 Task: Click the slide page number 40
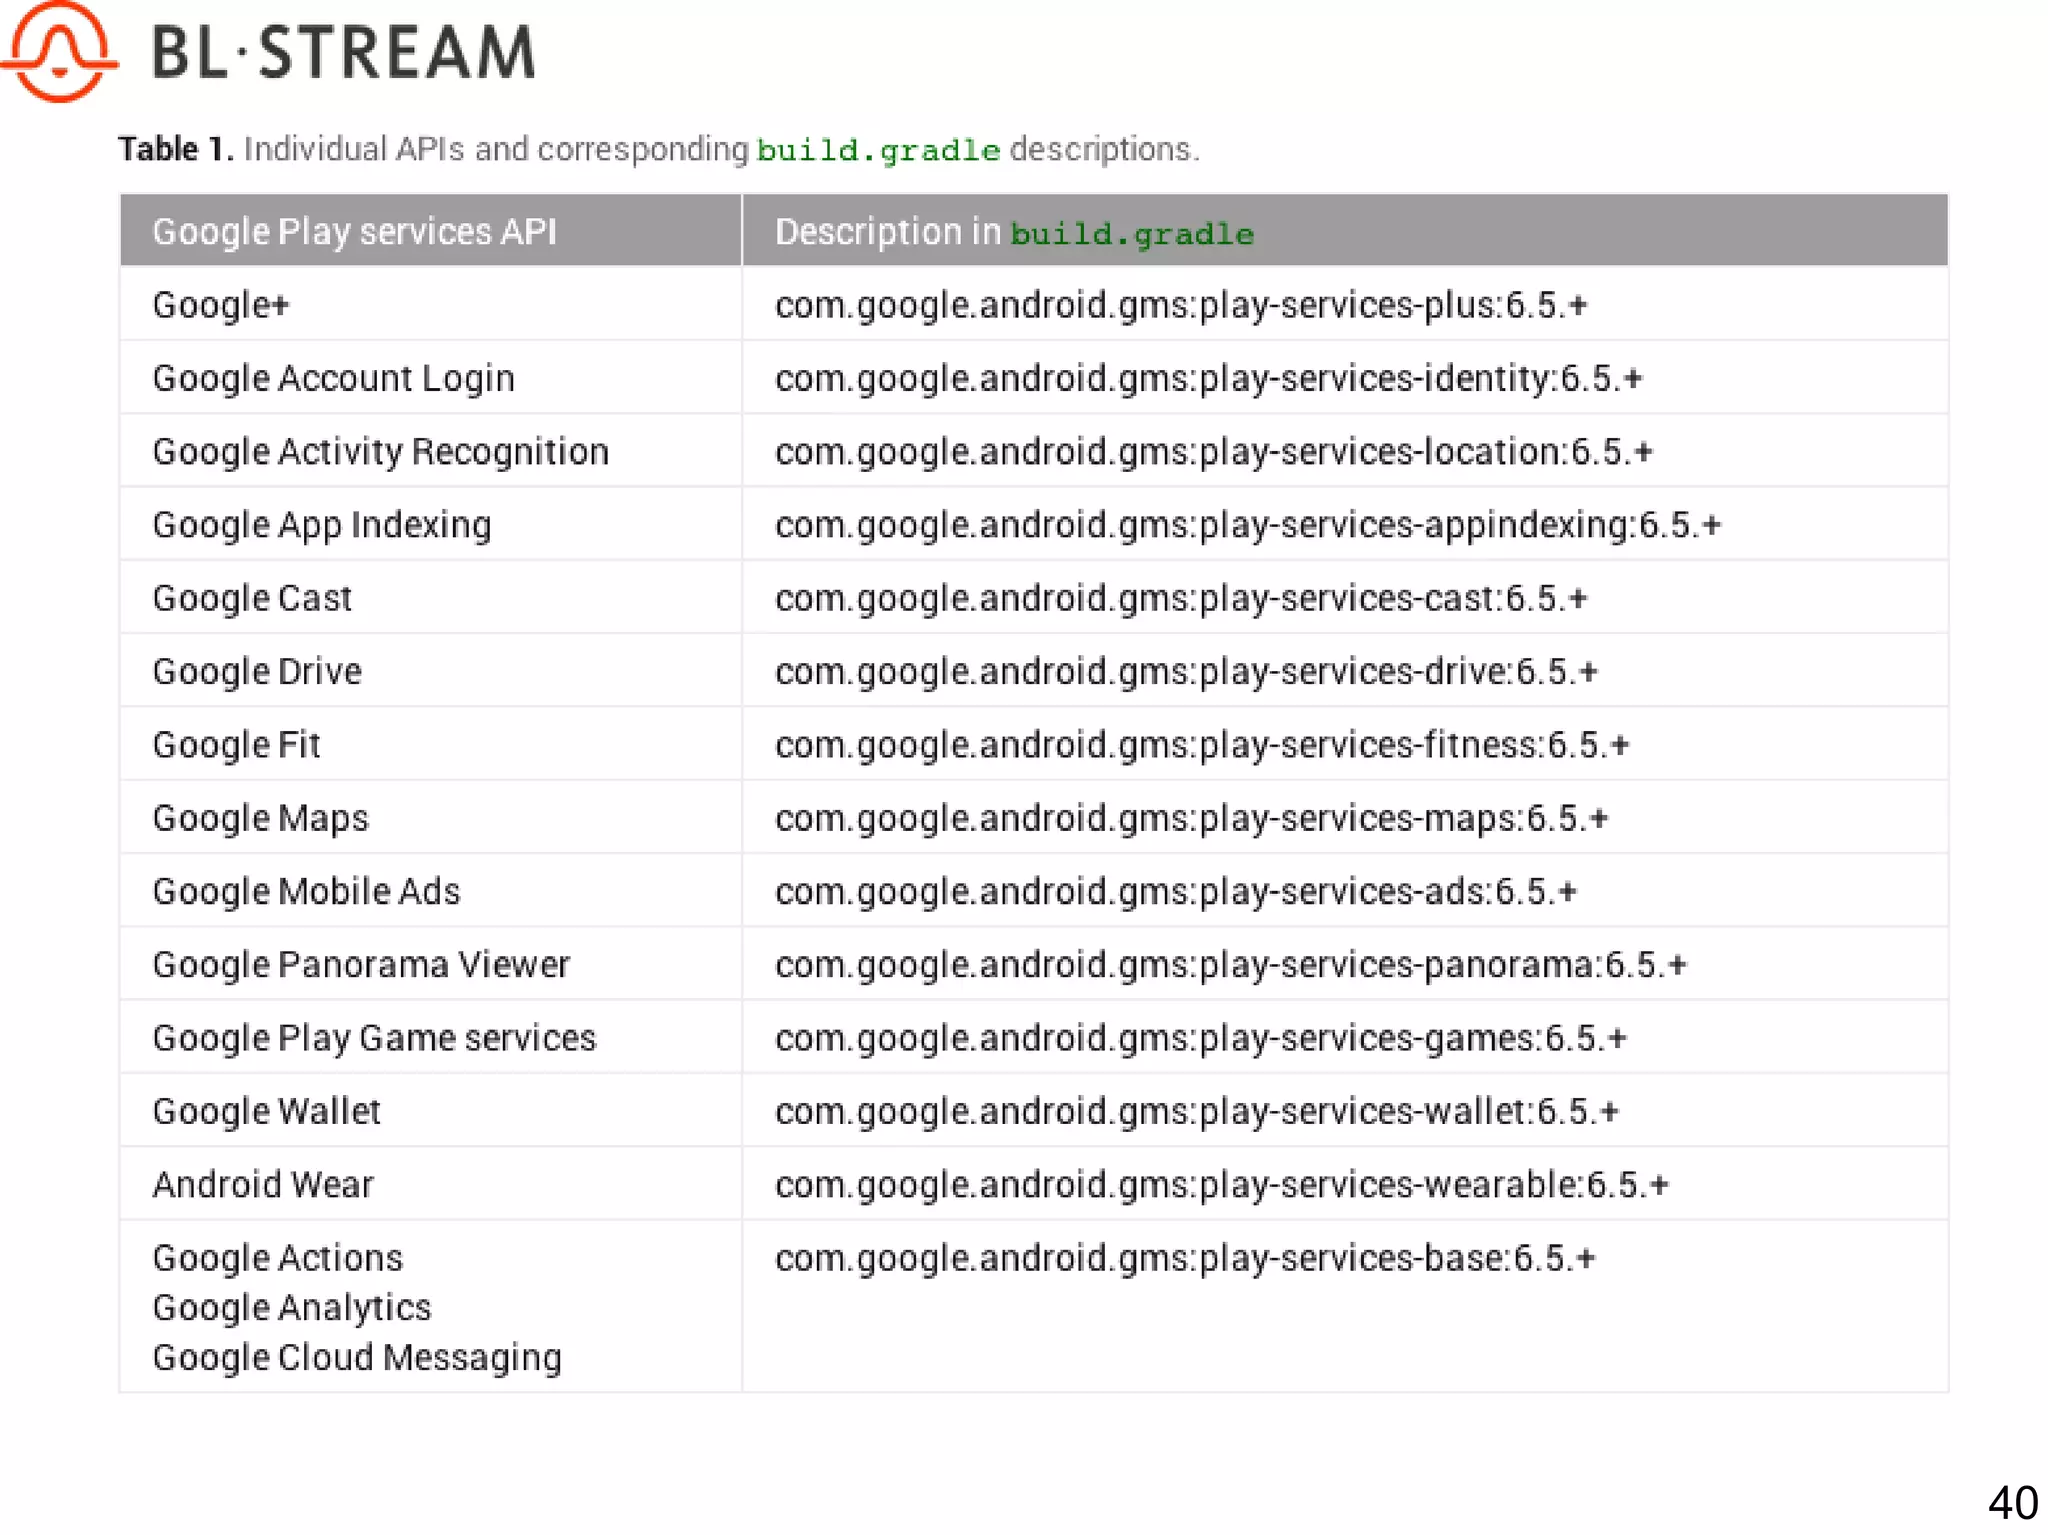tap(2012, 1502)
